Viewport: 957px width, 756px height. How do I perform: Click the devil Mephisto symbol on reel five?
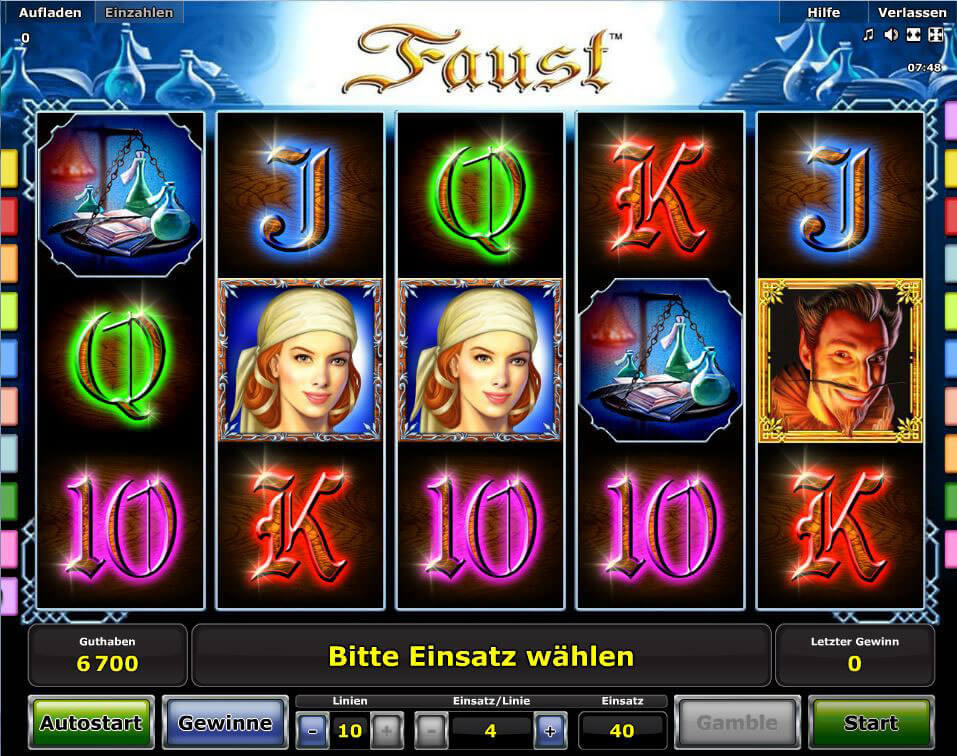(x=840, y=361)
